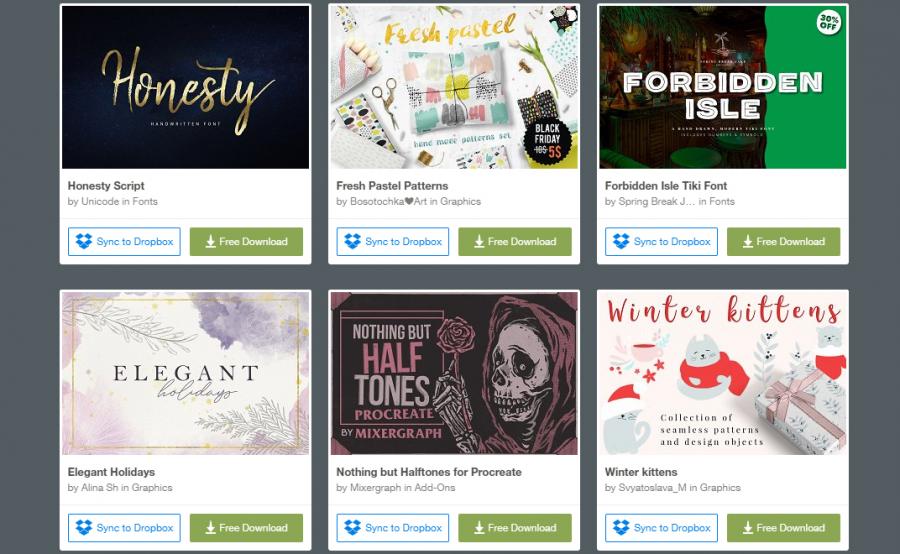Sync Forbidden Isle Tiki Font to Dropbox

[661, 242]
